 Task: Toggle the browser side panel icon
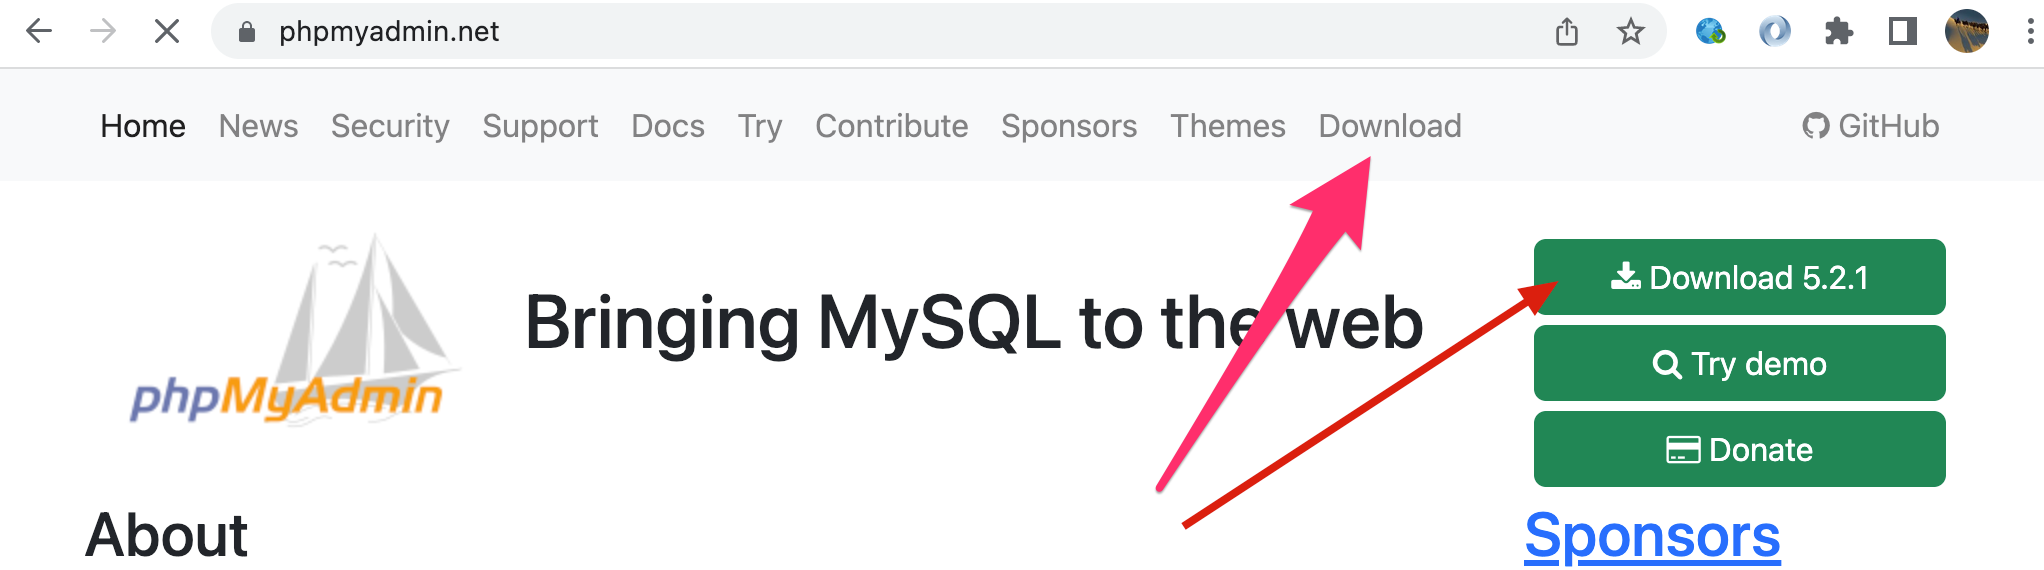click(x=1902, y=32)
